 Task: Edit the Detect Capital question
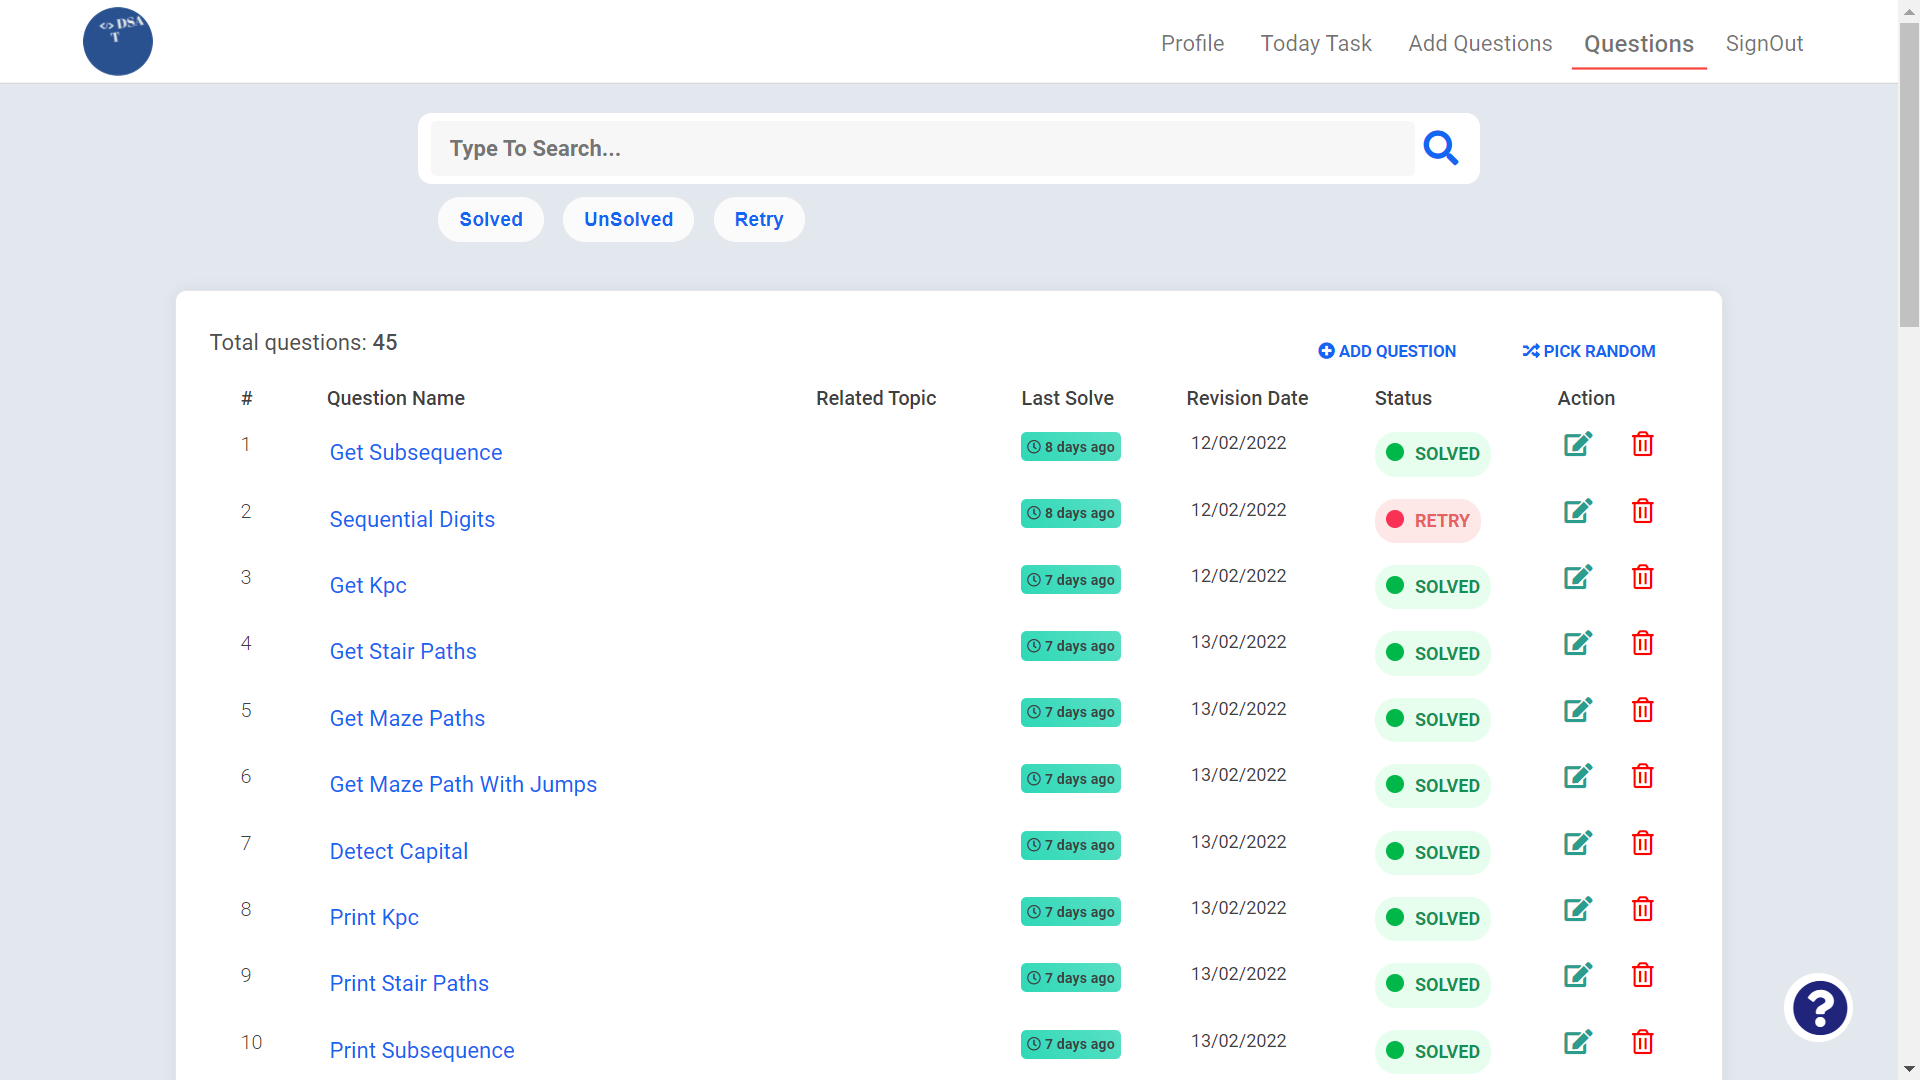pos(1577,843)
